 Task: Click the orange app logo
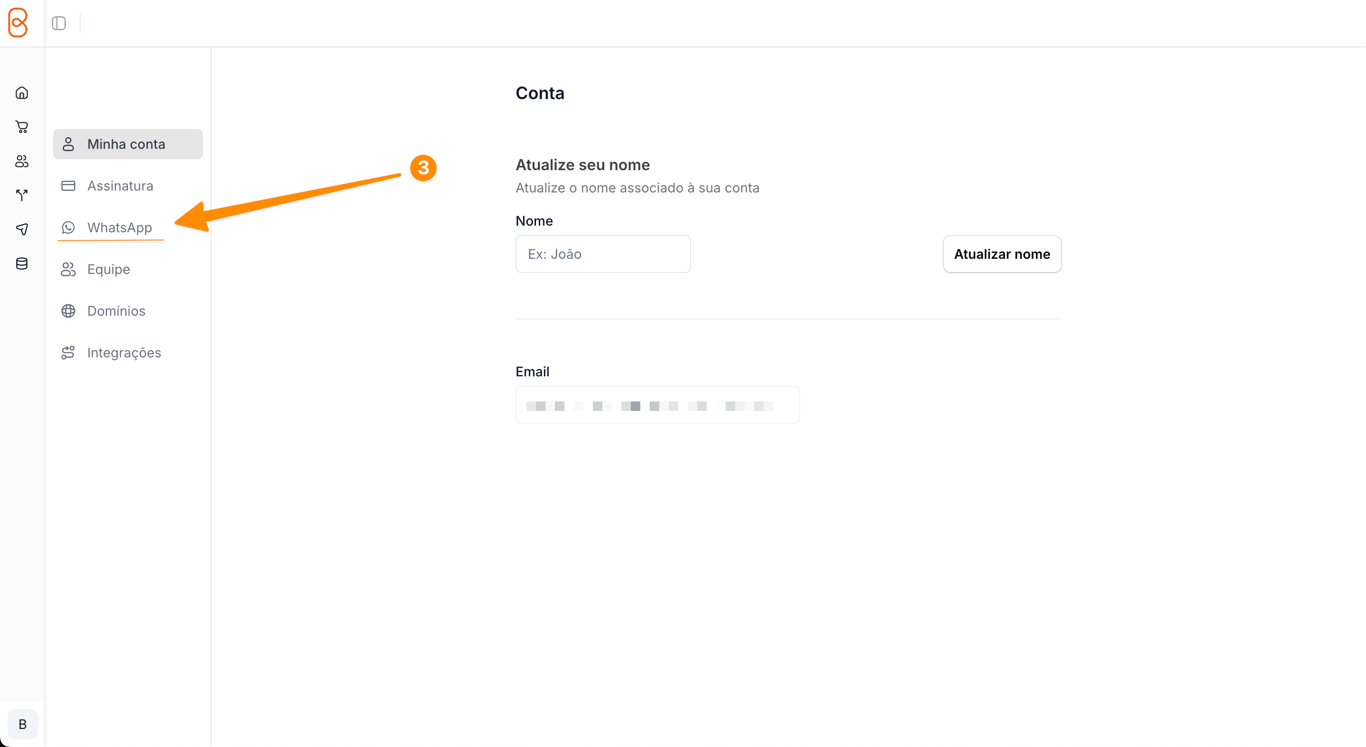[18, 22]
